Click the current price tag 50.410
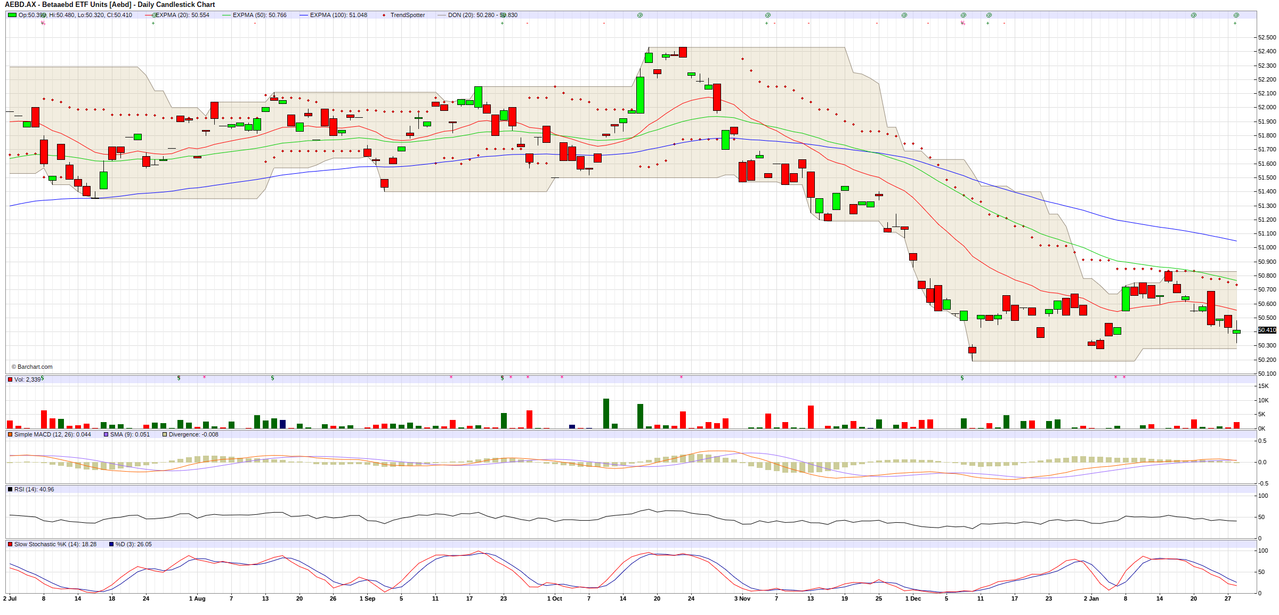The width and height of the screenshot is (1279, 615). [x=1267, y=329]
